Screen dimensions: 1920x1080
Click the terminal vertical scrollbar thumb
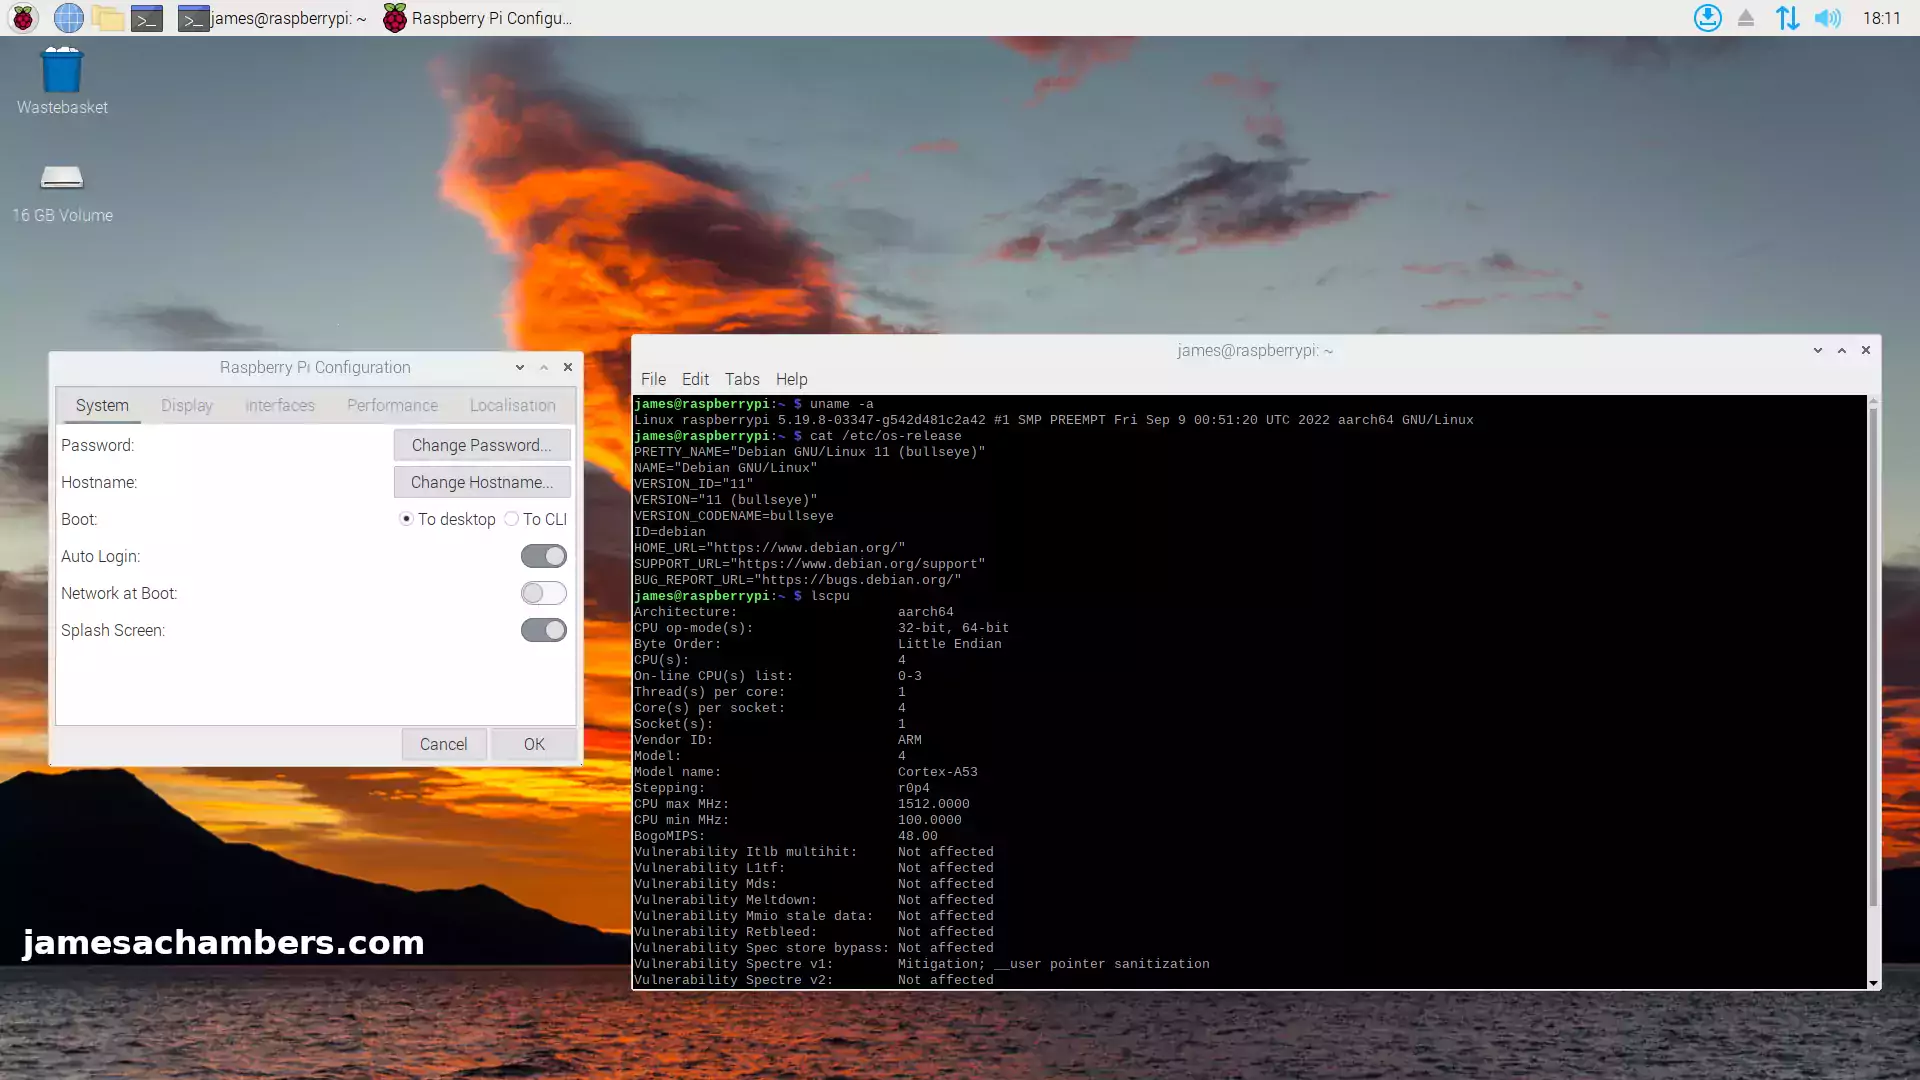click(x=1873, y=656)
